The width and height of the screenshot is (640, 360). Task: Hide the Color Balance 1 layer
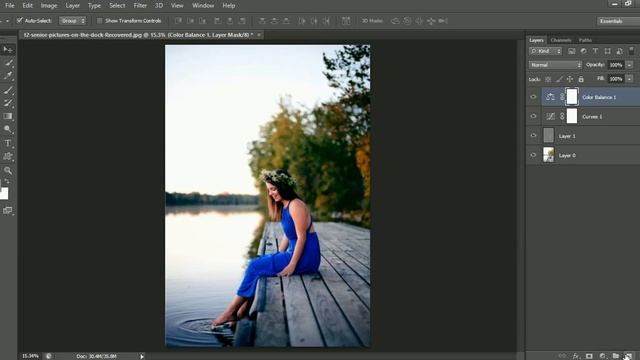click(533, 97)
